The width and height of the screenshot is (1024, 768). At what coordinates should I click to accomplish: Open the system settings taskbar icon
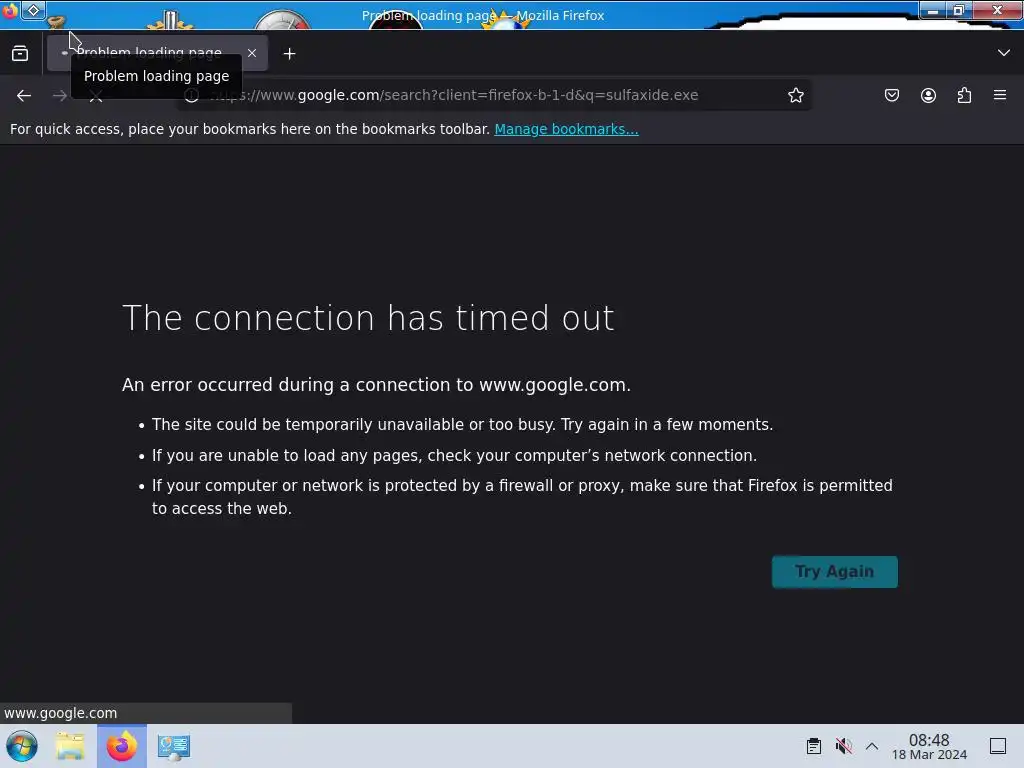[174, 746]
